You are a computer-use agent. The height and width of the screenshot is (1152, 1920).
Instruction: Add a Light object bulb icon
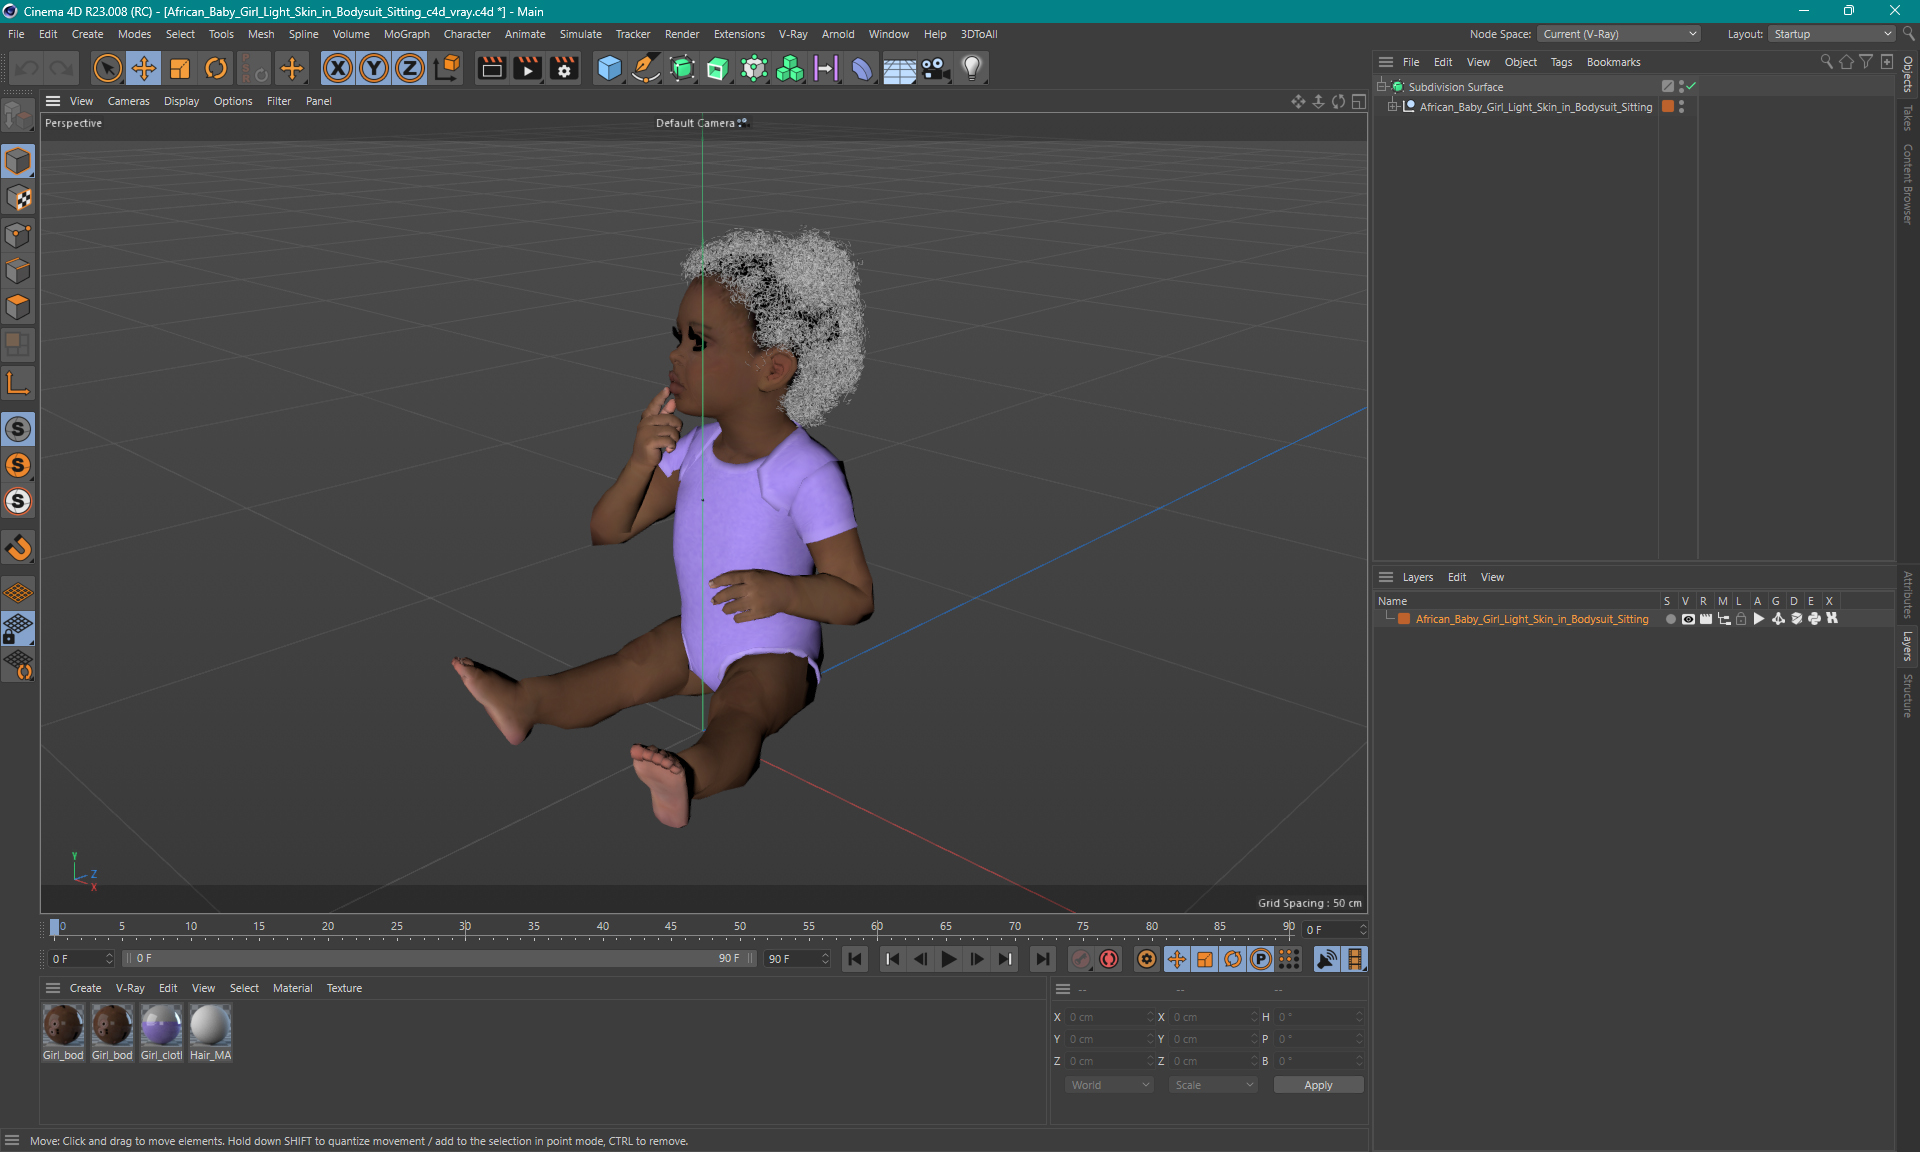(x=972, y=68)
